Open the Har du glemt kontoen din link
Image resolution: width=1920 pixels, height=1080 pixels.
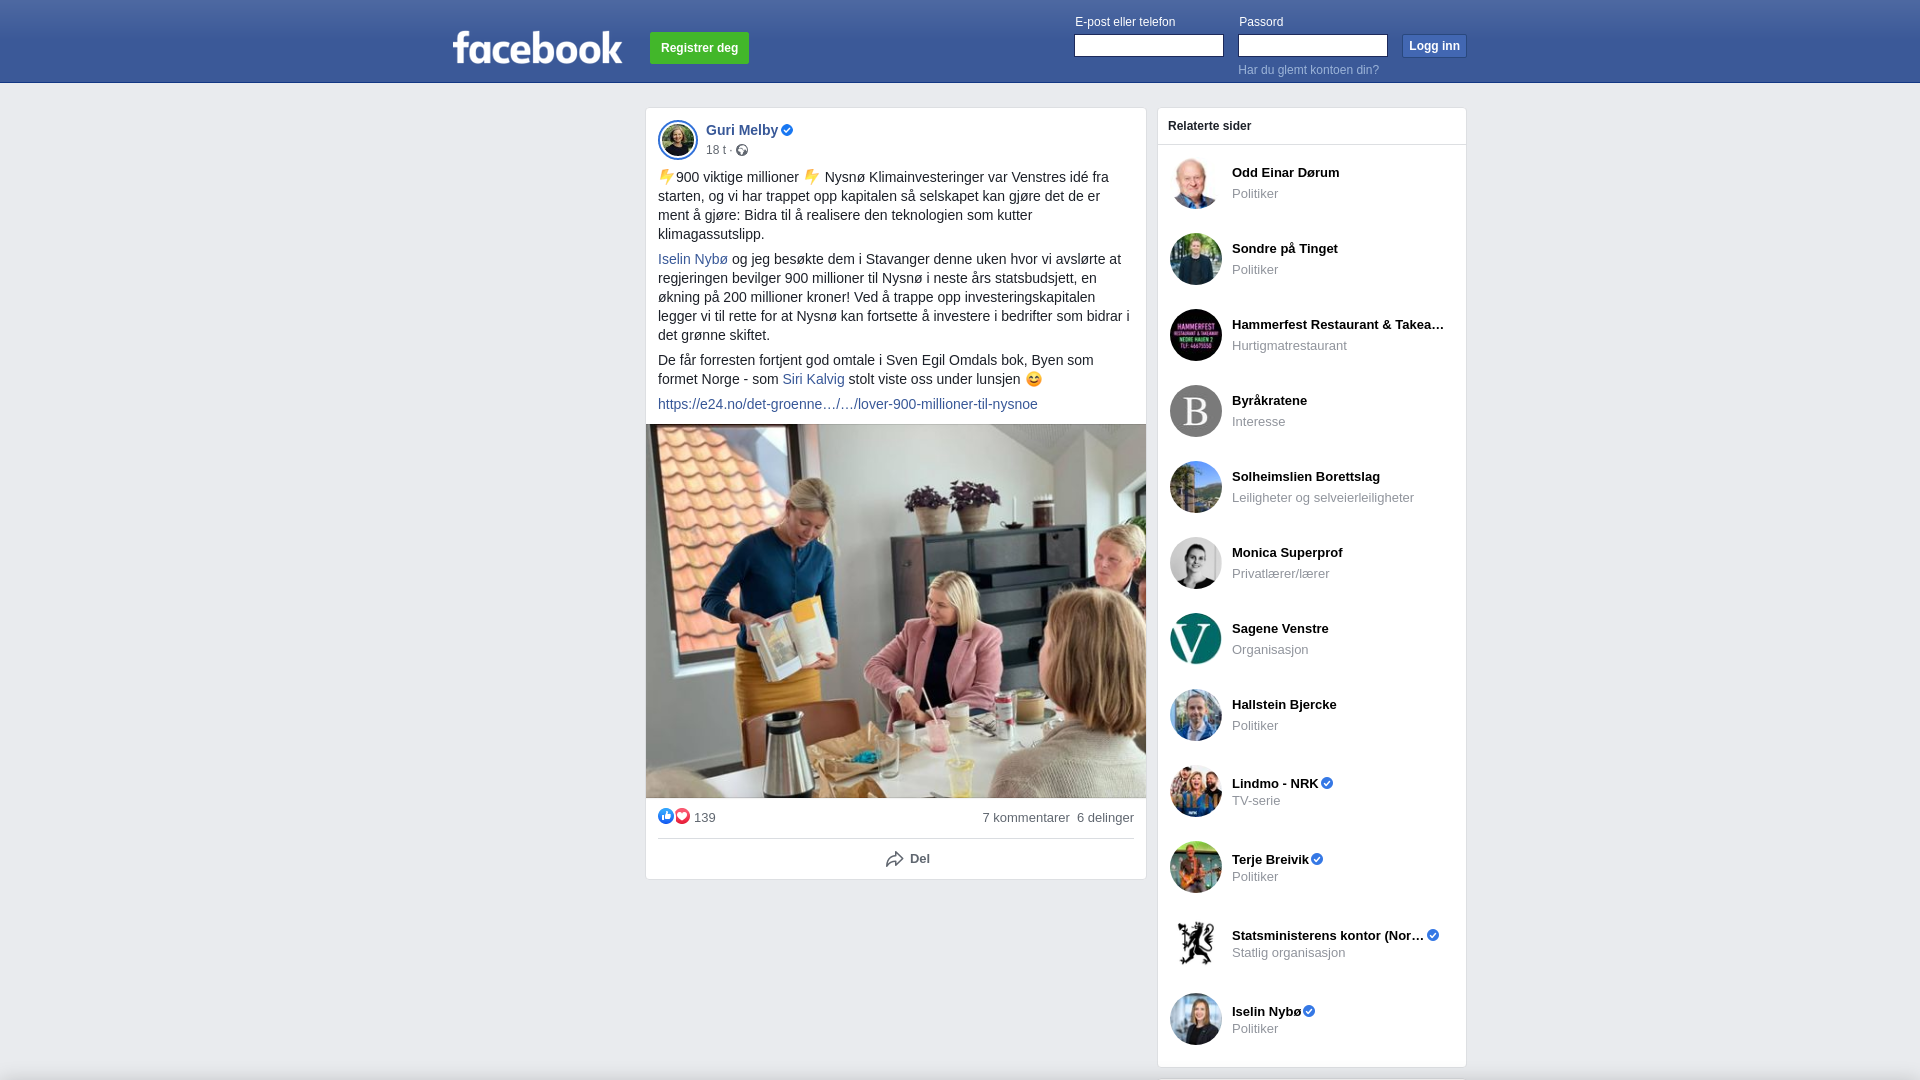(x=1308, y=70)
